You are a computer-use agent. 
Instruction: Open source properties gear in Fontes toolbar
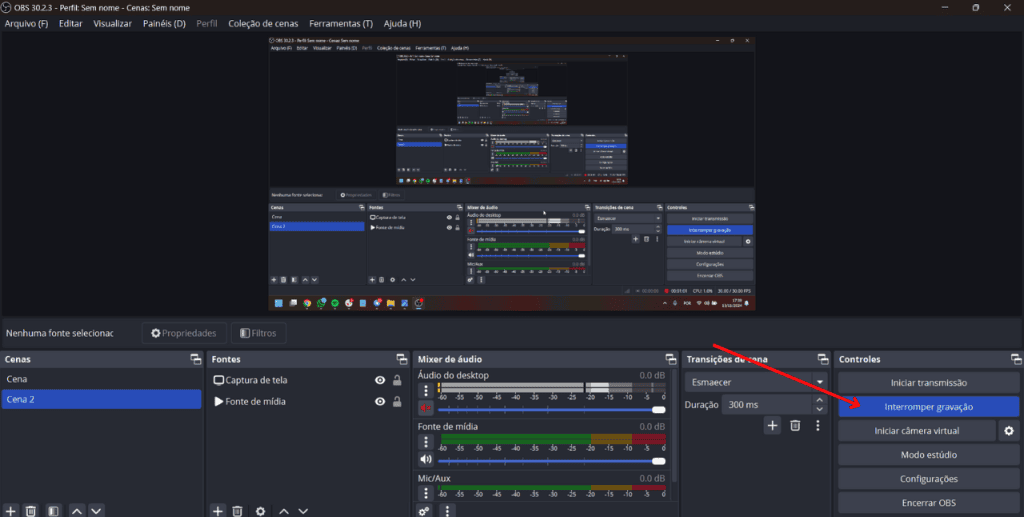pos(261,510)
